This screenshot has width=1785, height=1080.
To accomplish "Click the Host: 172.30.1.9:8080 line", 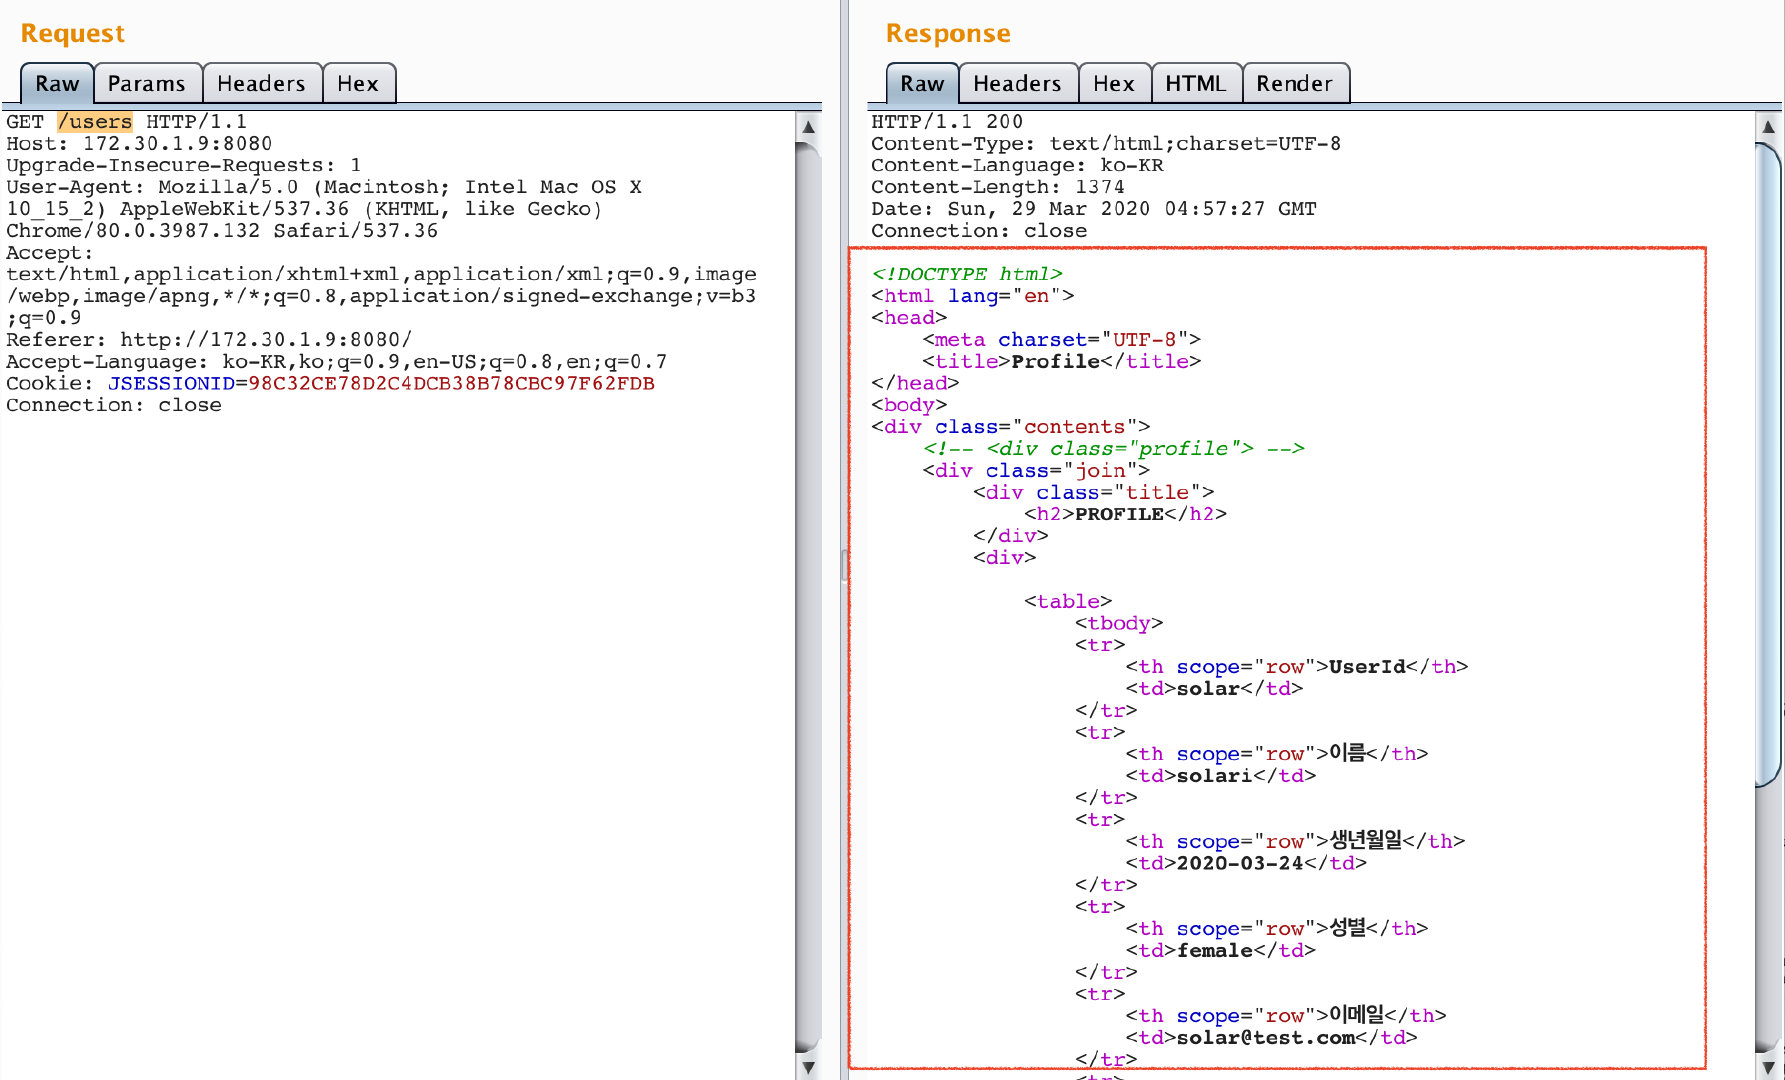I will click(139, 144).
